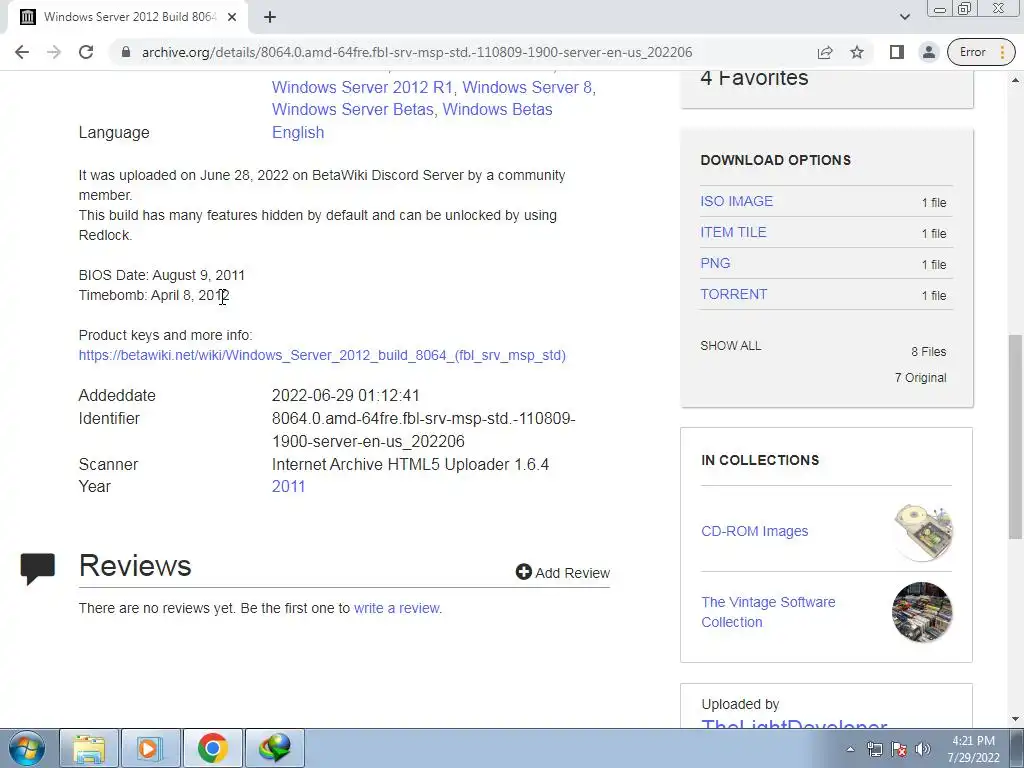Screen dimensions: 1024x768
Task: Open Windows Explorer from taskbar
Action: click(89, 748)
